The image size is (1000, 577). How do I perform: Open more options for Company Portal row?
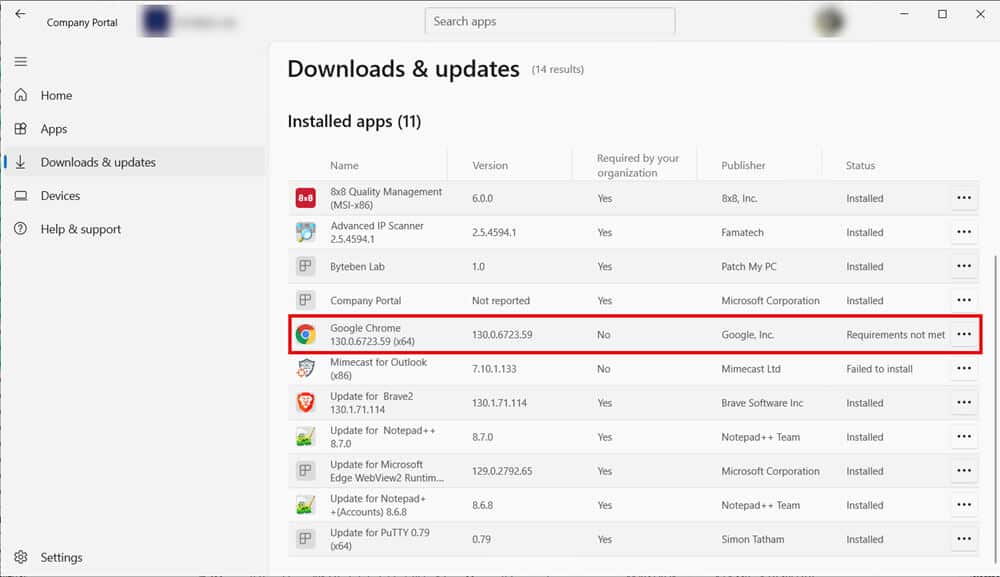964,300
